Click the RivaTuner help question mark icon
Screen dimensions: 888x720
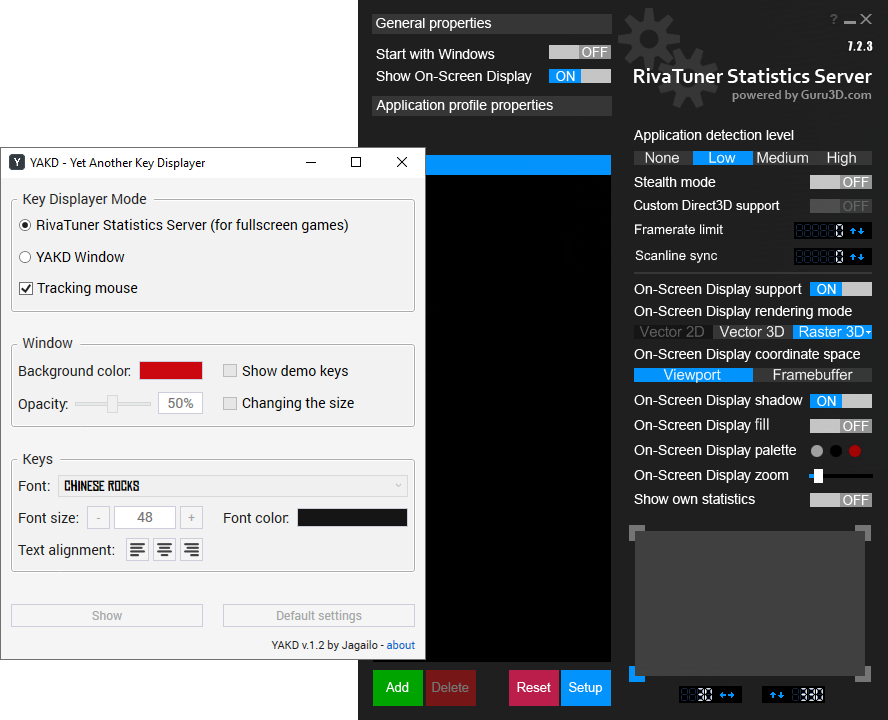[834, 20]
